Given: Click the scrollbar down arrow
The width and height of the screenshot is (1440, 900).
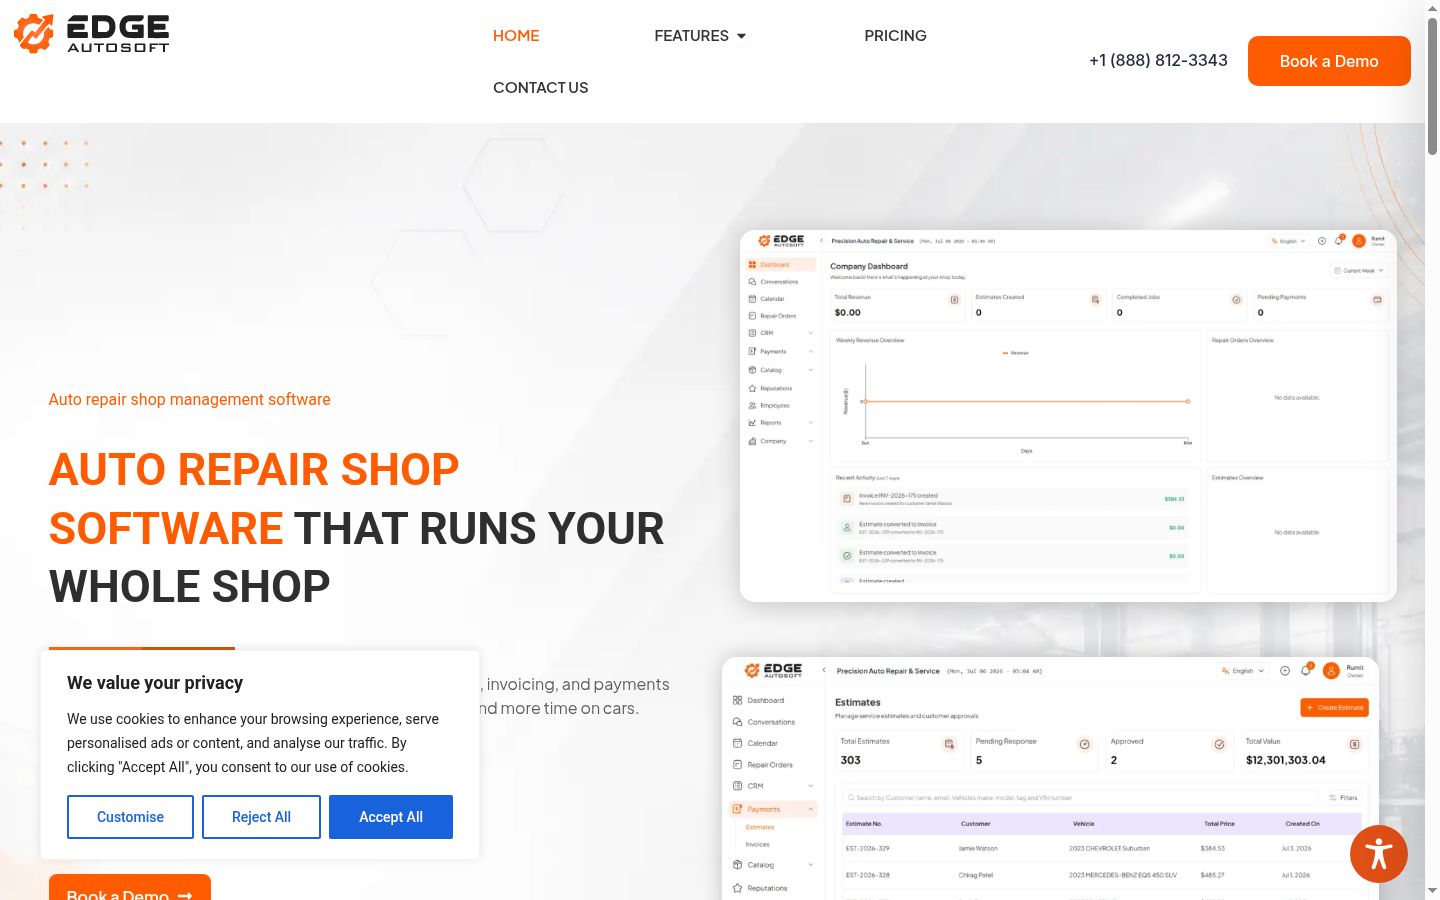Looking at the screenshot, I should pos(1432,891).
